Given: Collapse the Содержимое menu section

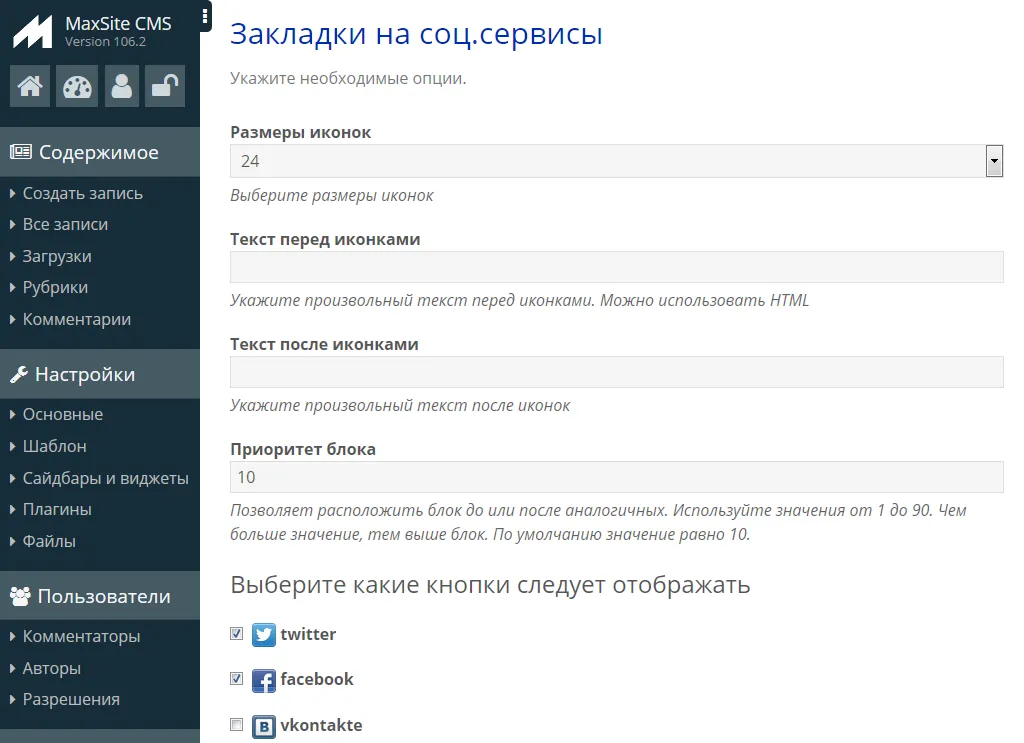Looking at the screenshot, I should (x=98, y=153).
